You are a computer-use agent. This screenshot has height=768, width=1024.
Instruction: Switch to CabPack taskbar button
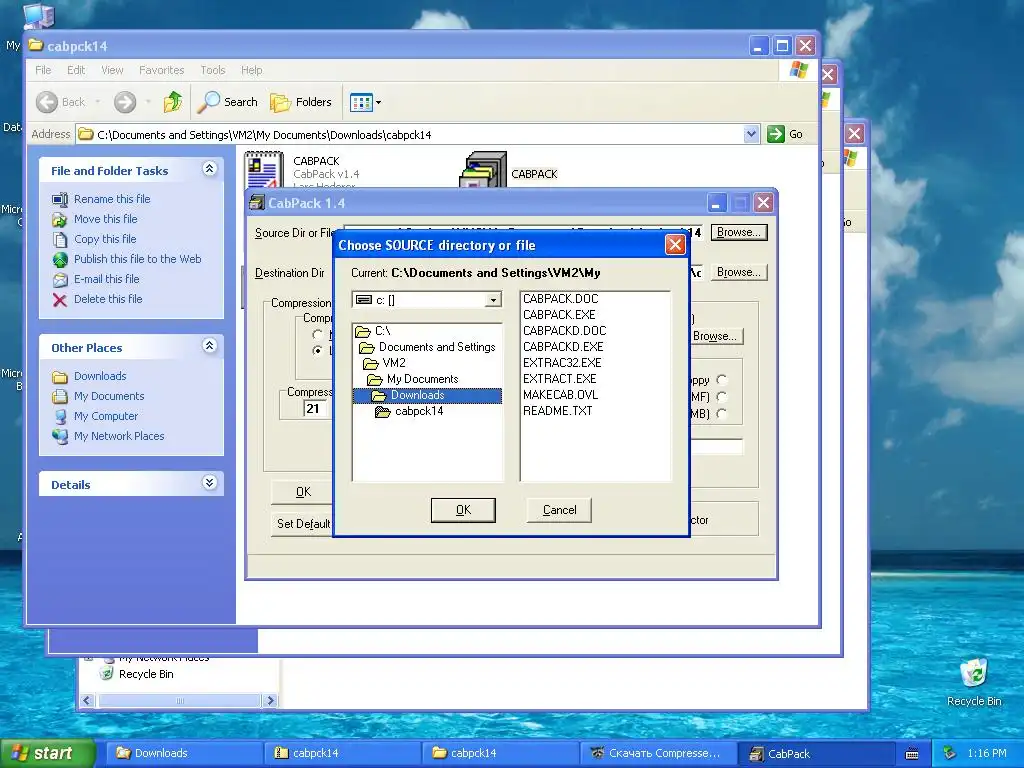click(818, 753)
